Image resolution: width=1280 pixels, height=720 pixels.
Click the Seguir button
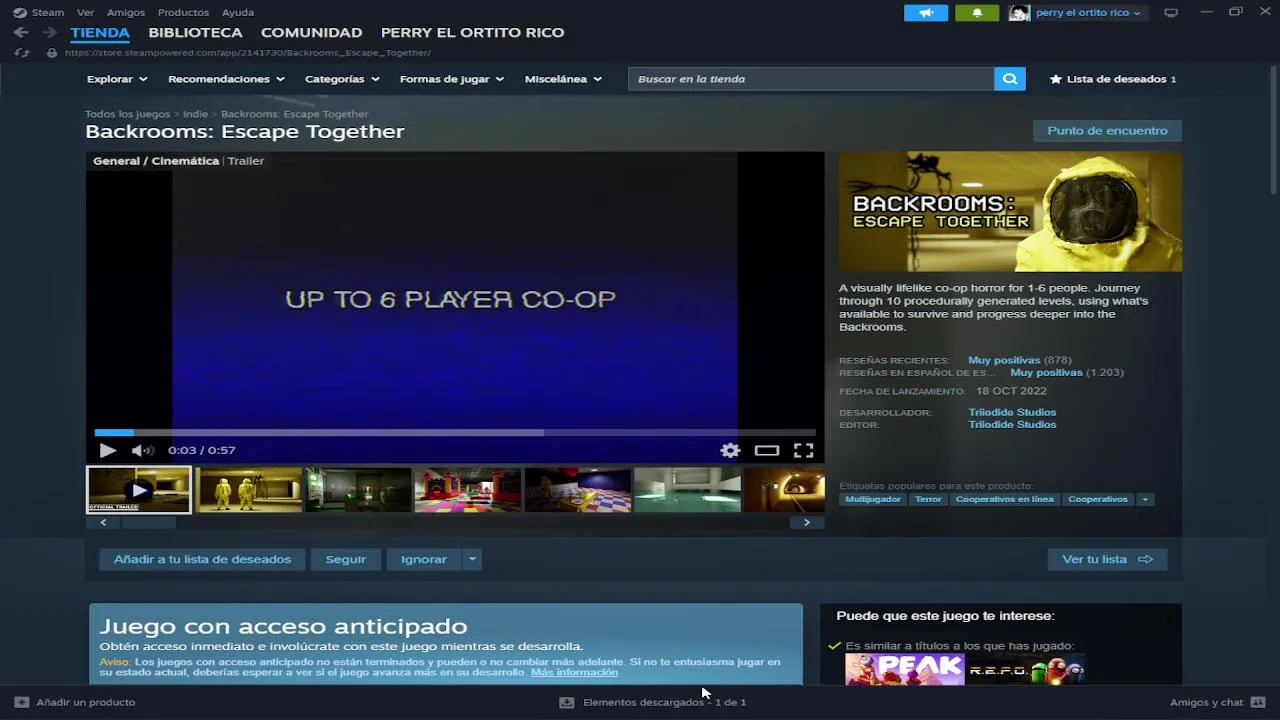346,559
